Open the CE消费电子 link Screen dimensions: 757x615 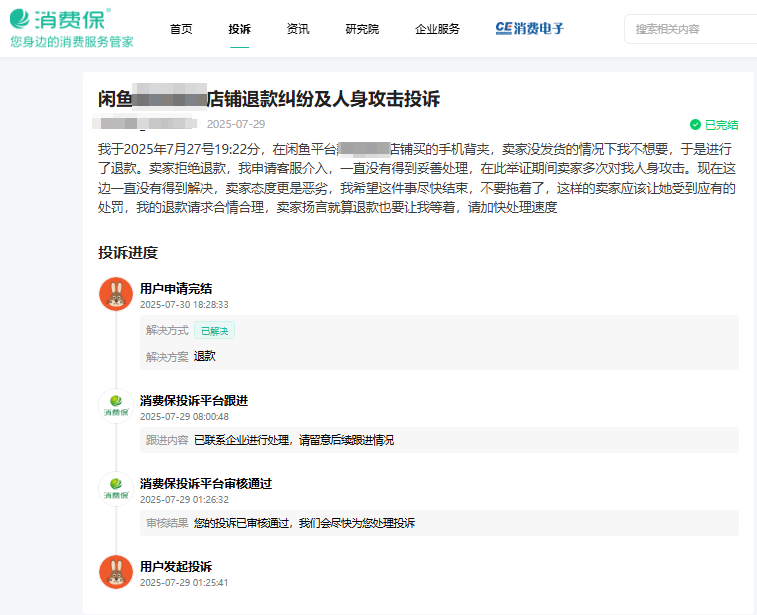(530, 28)
